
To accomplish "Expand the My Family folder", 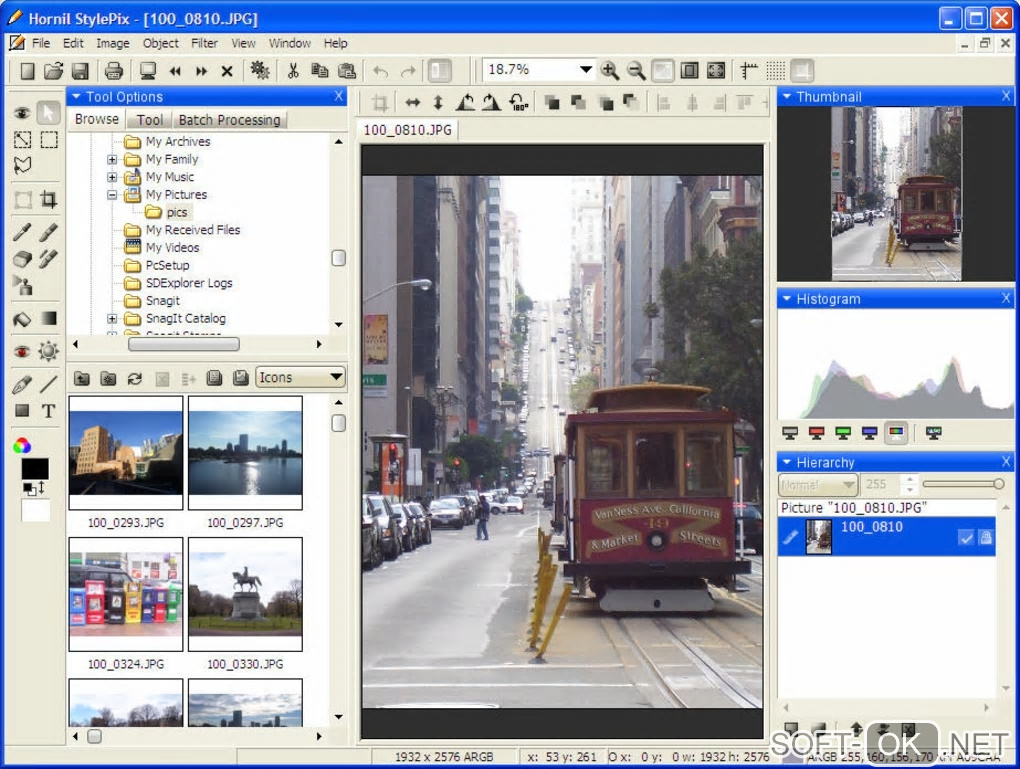I will [112, 159].
